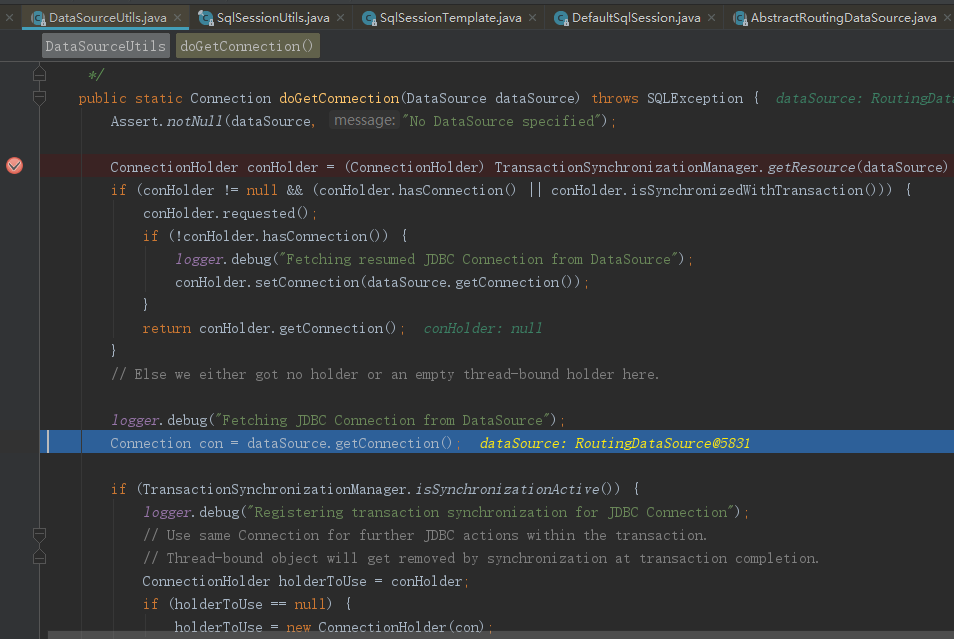This screenshot has width=954, height=639.
Task: Add breakpoint in gutter beside highlighted getConnection line
Action: click(x=14, y=443)
